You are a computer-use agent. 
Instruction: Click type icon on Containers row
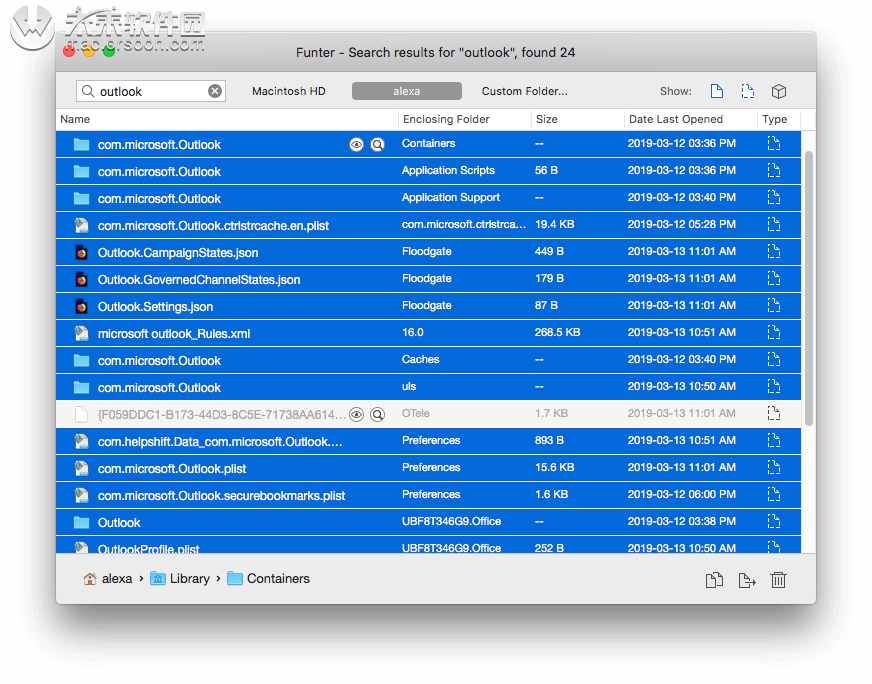point(774,143)
